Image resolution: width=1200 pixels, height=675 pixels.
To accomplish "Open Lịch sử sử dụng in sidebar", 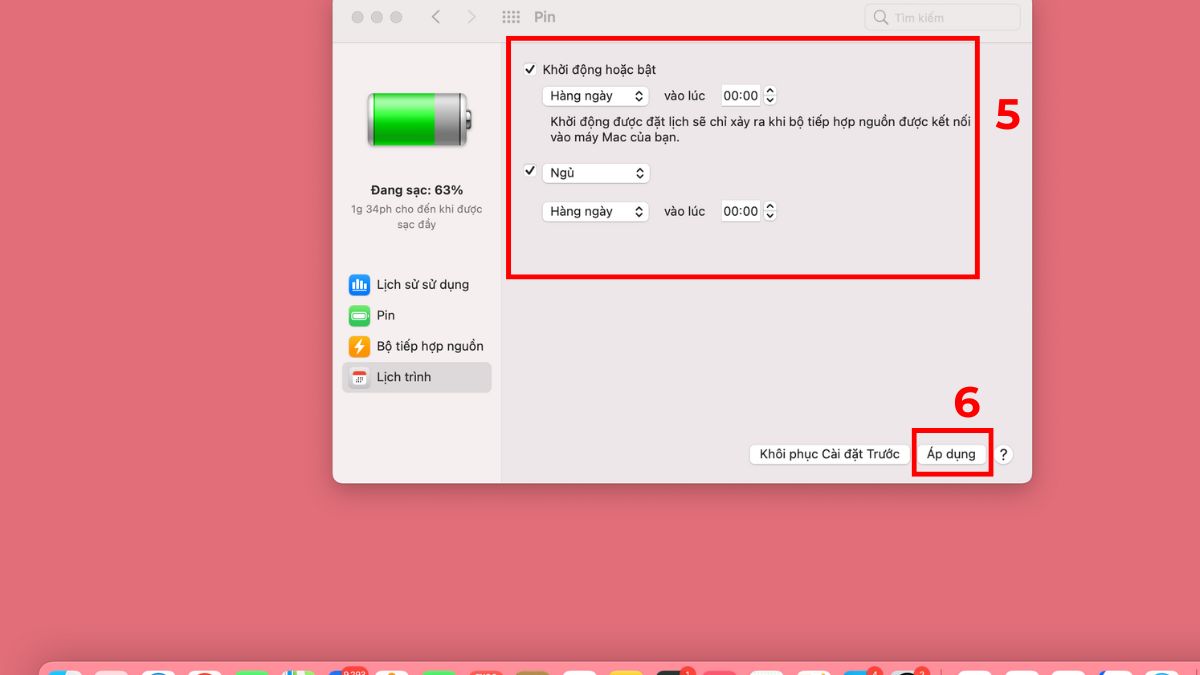I will point(417,285).
